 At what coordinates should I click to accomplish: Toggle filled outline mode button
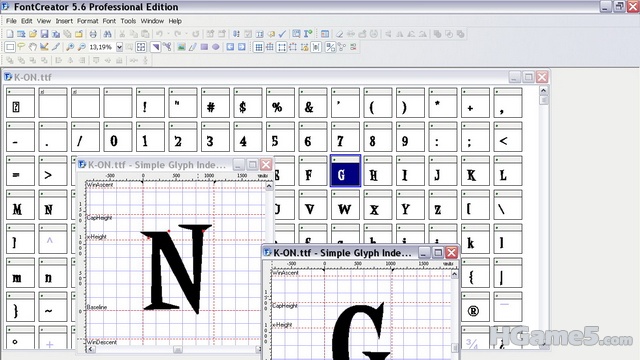click(156, 47)
